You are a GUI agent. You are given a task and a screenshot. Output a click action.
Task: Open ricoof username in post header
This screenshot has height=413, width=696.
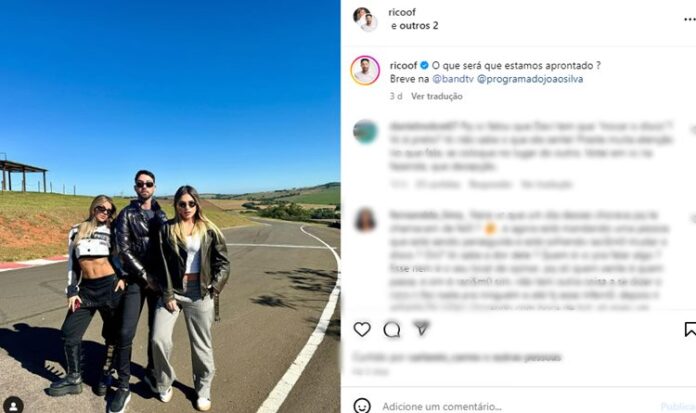pyautogui.click(x=402, y=12)
